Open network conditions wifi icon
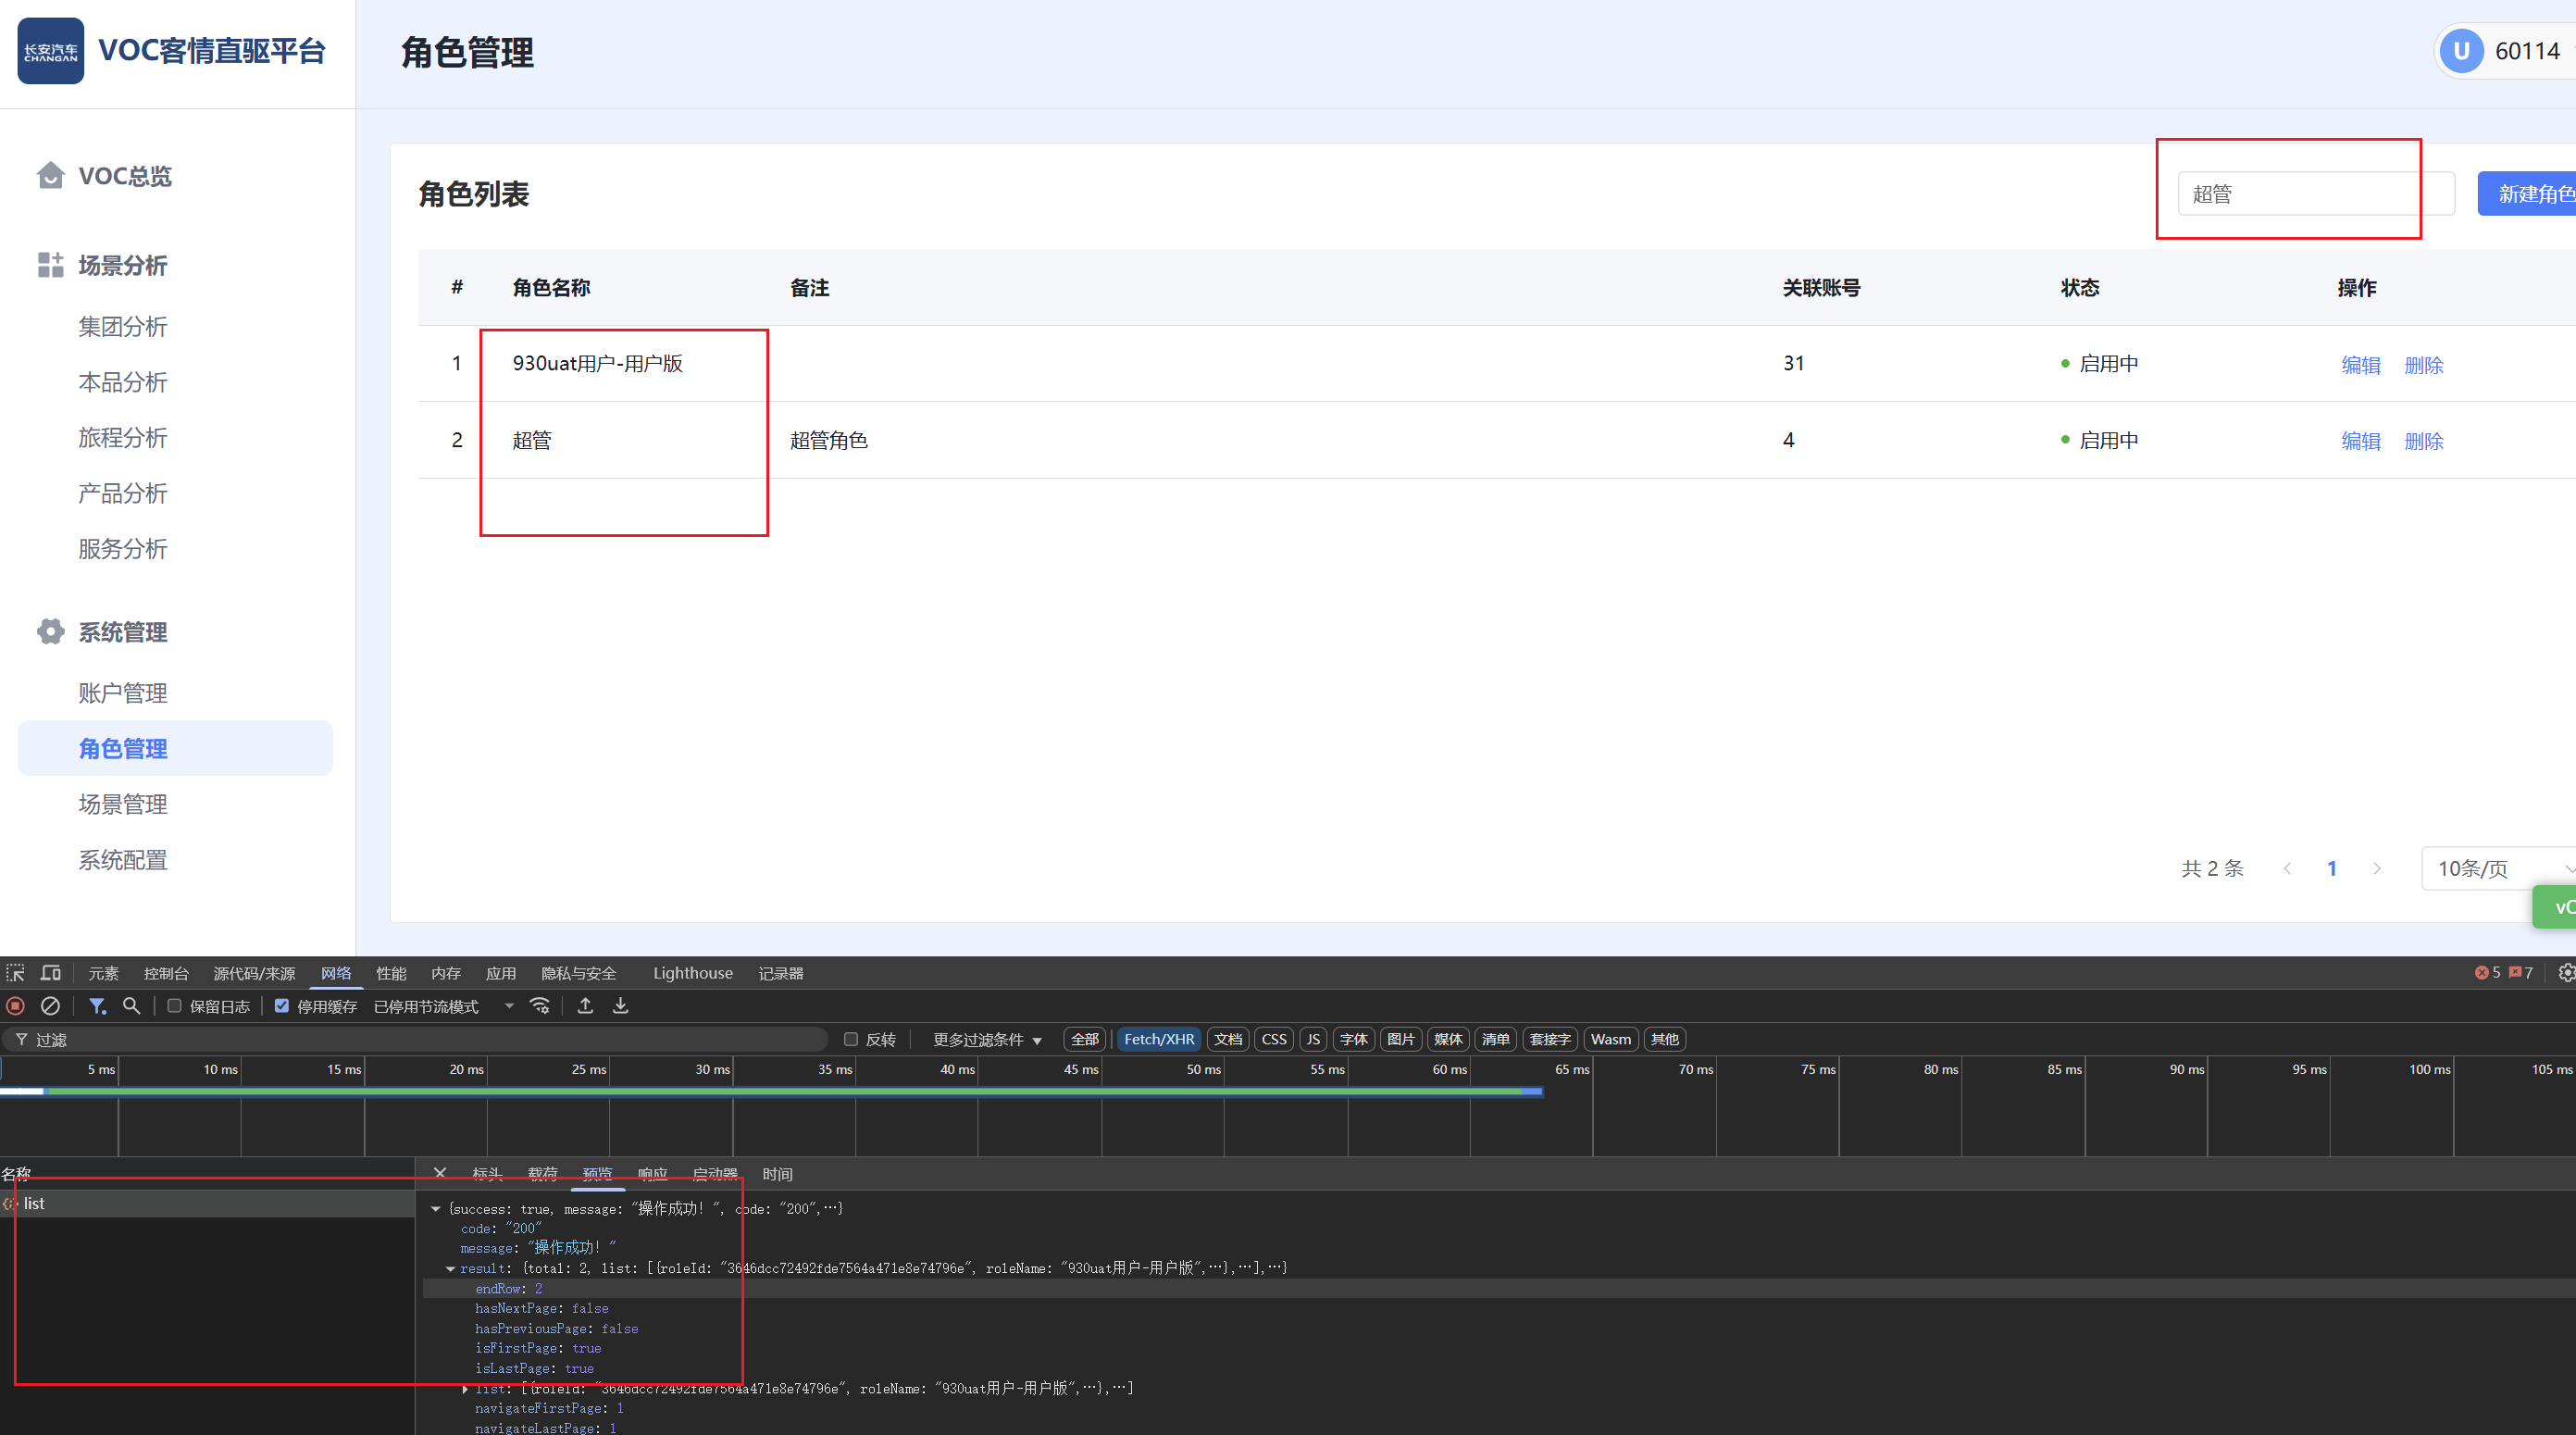Screen dimensions: 2576x1435 540,1006
